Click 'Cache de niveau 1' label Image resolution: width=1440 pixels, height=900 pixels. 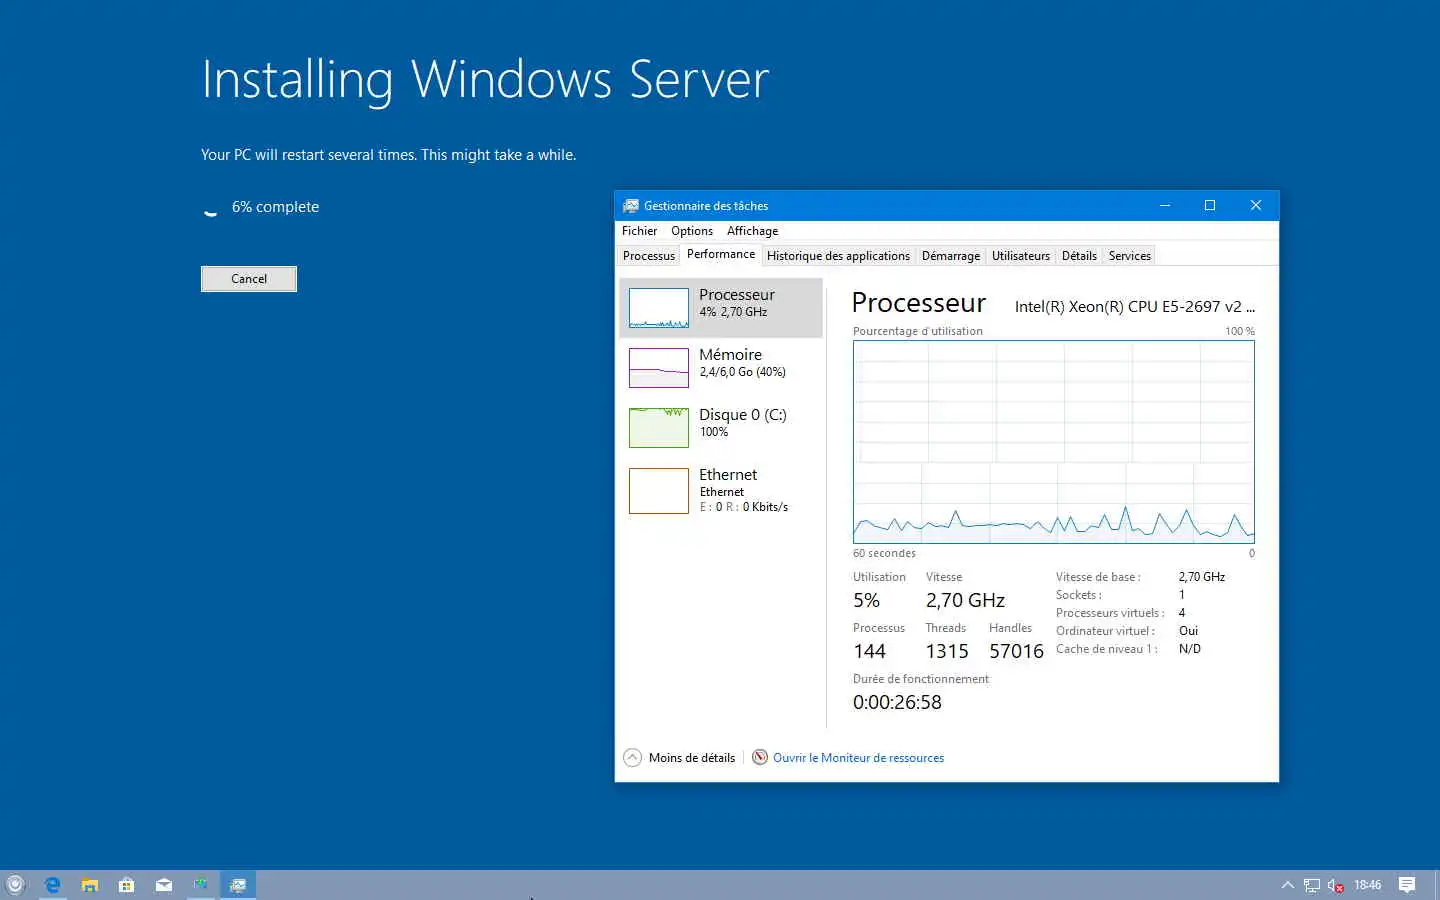(x=1106, y=649)
